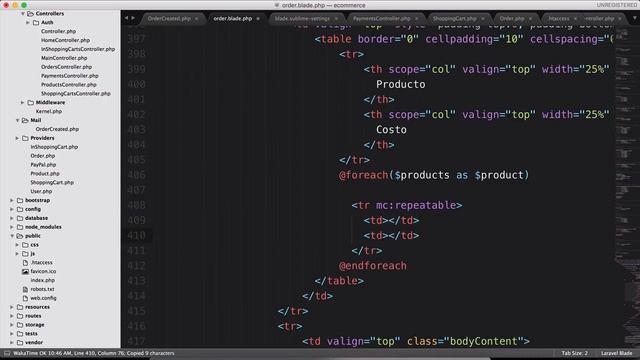Open index.php in the public folder
This screenshot has height=360, width=640.
point(42,280)
